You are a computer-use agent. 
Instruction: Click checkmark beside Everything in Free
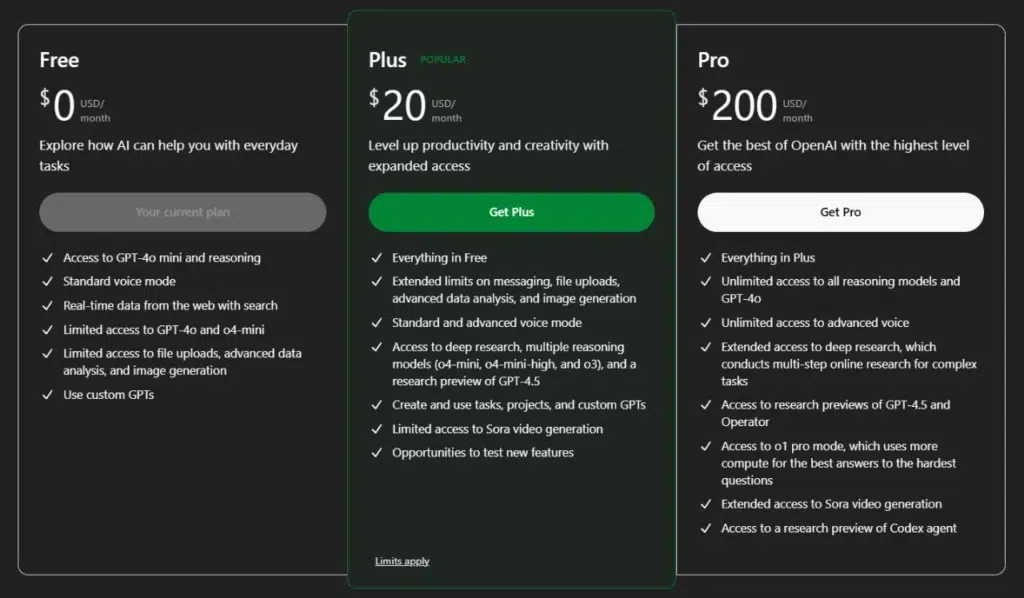[x=377, y=258]
